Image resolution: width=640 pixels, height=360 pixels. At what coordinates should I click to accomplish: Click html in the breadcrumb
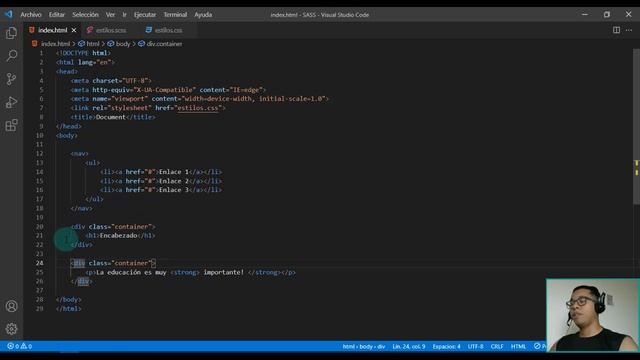point(93,44)
